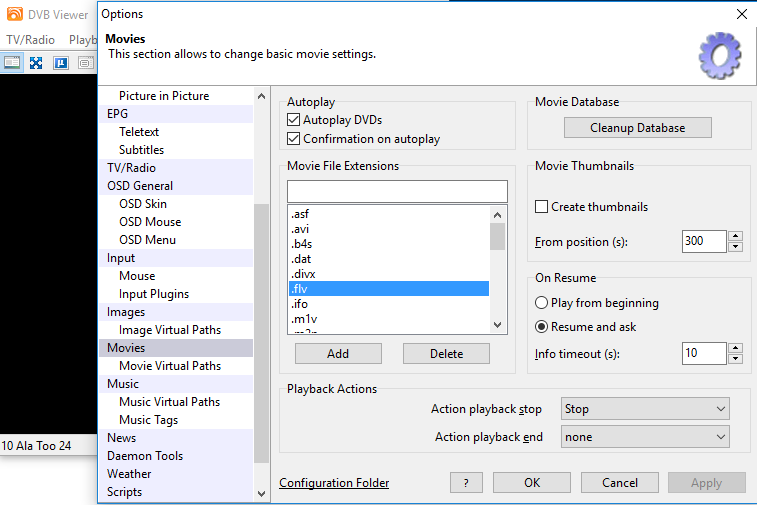Select .avi in extensions list
Viewport: 757px width, 505px height.
pyautogui.click(x=389, y=229)
